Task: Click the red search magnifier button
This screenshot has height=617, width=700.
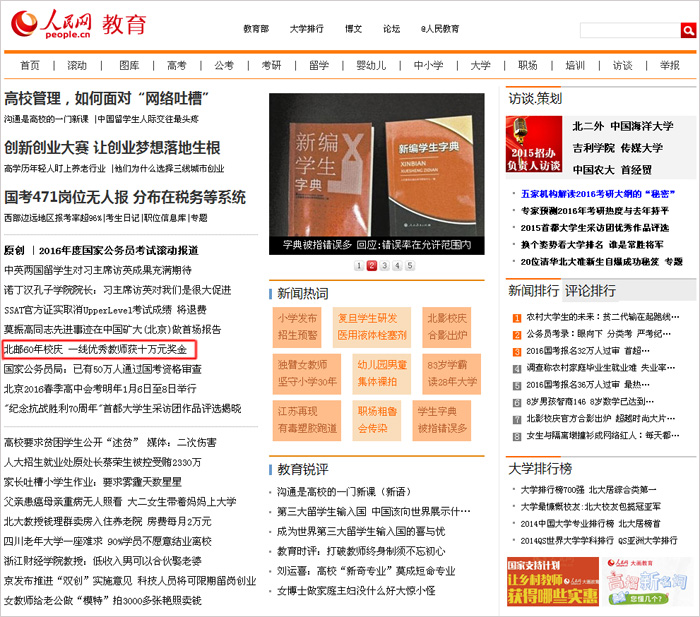Action: (x=688, y=30)
